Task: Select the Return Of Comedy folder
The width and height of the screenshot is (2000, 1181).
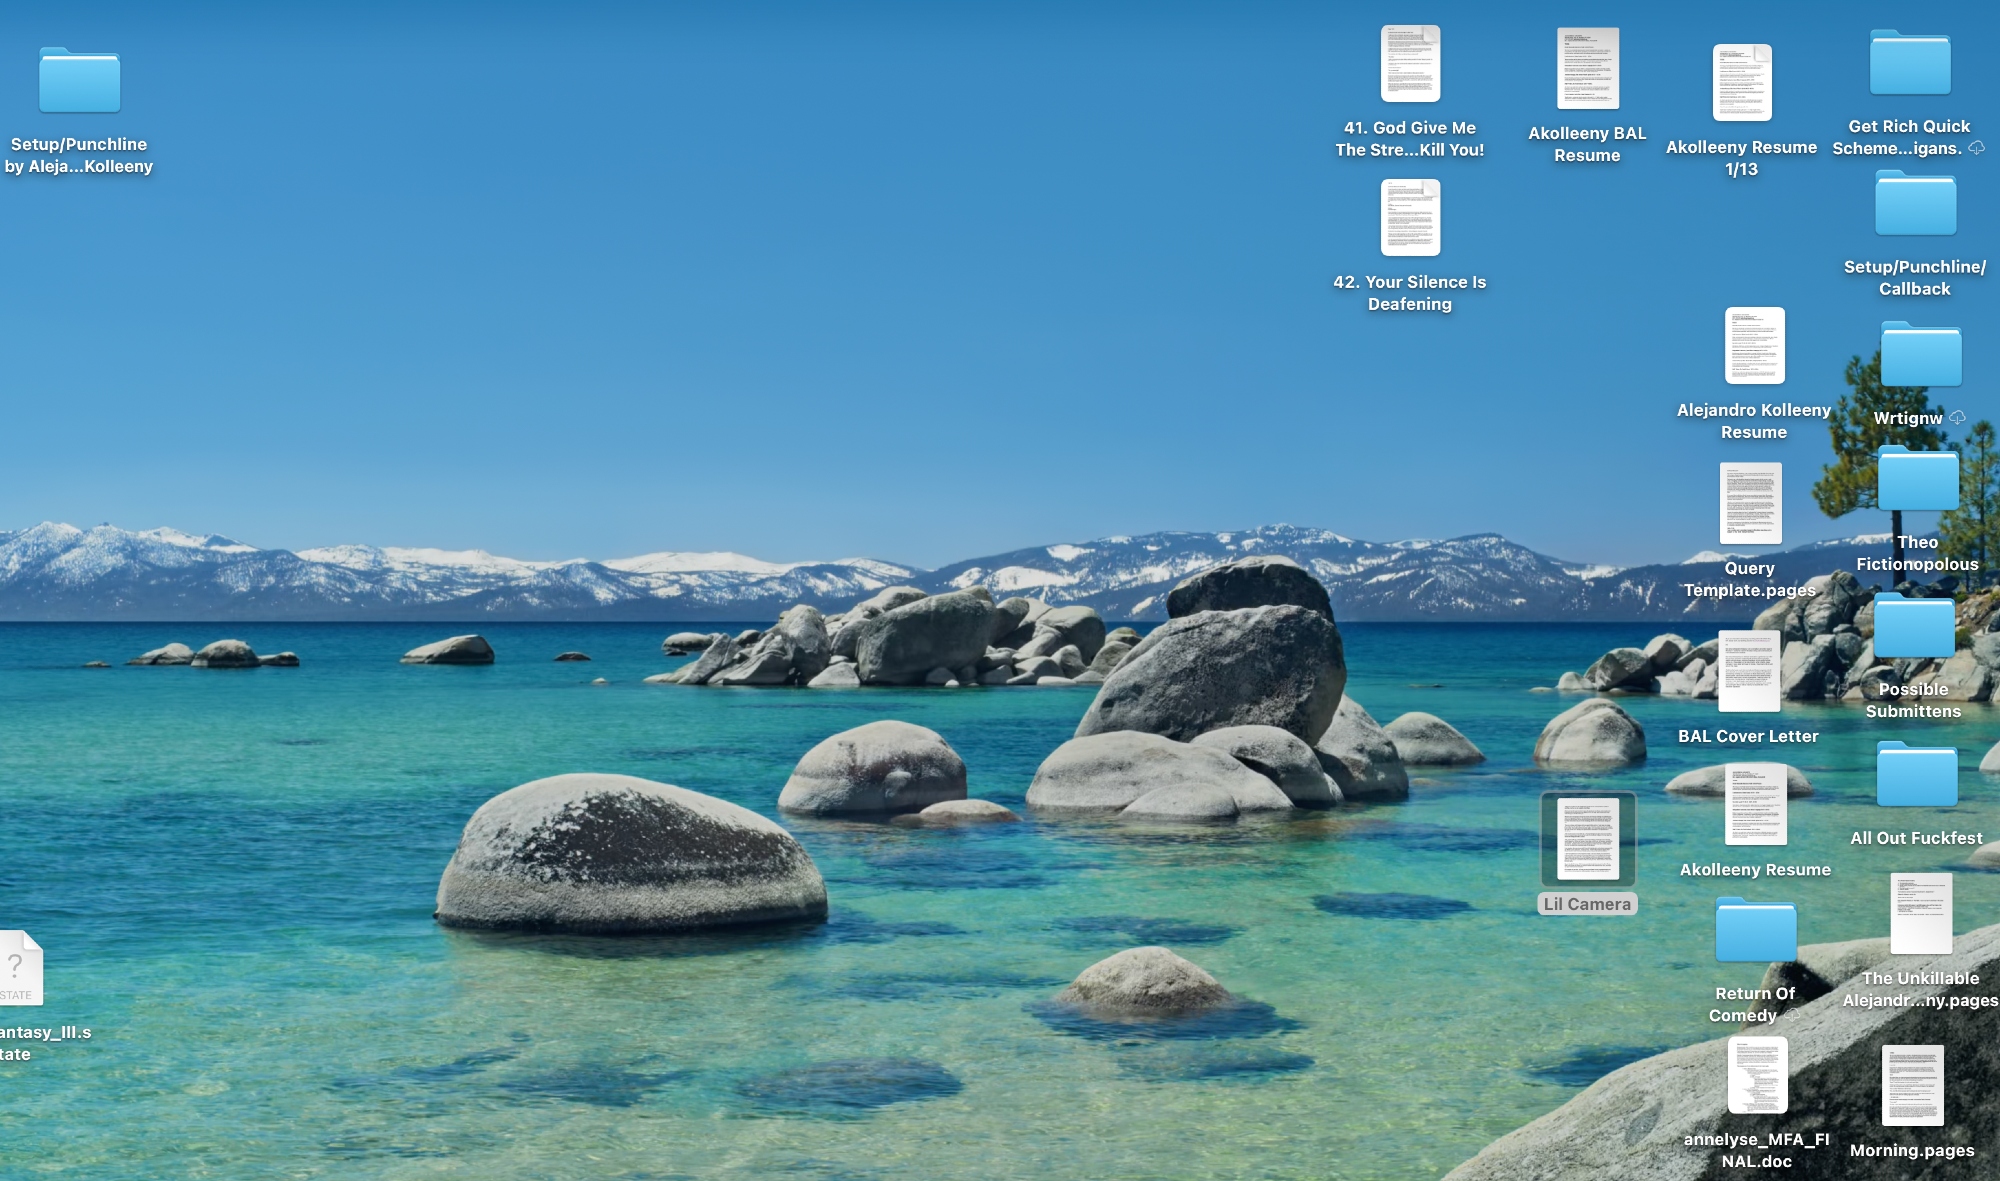Action: tap(1755, 930)
